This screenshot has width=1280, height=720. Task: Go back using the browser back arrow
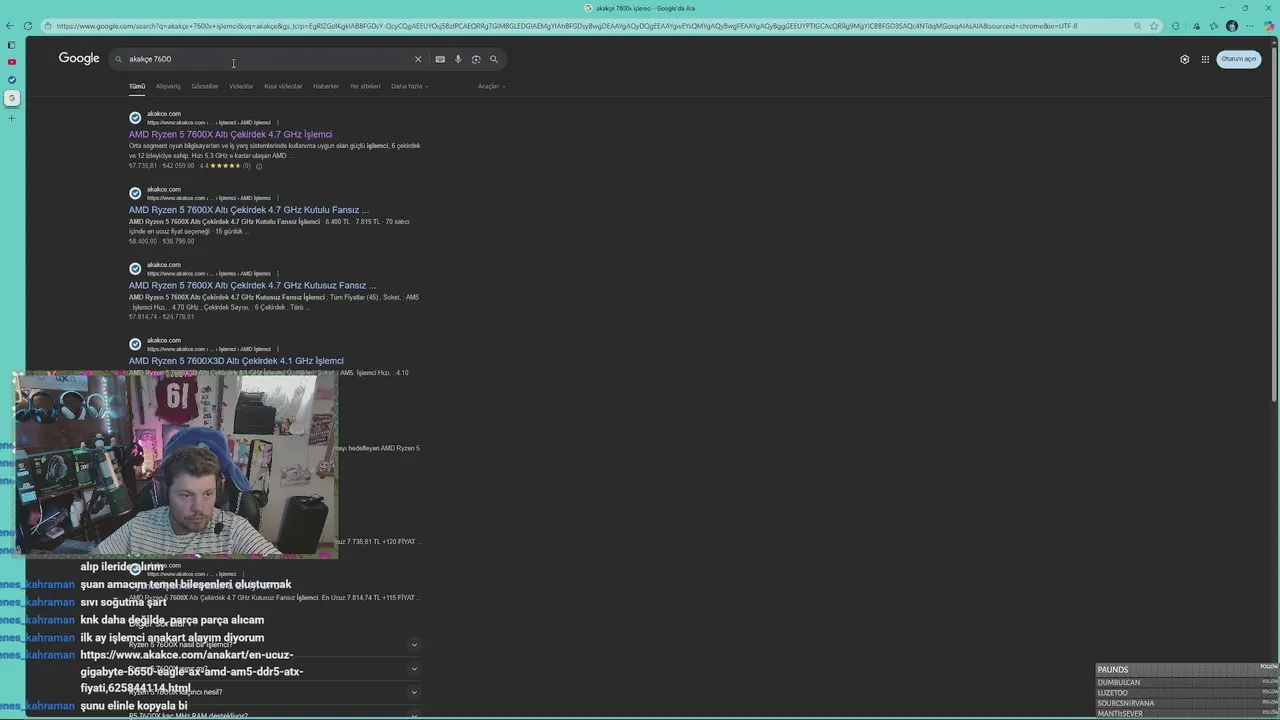pos(10,26)
